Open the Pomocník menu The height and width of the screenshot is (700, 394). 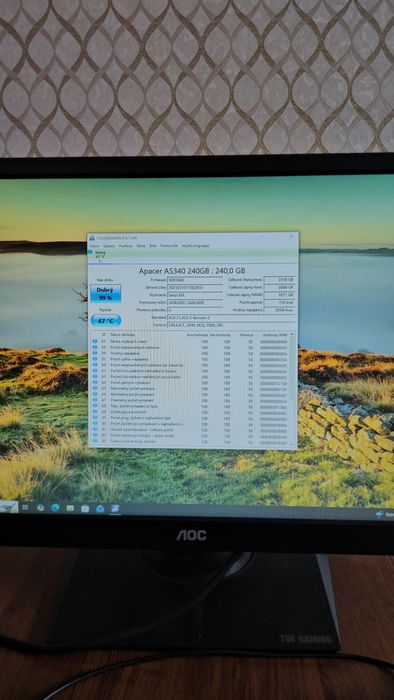pos(169,246)
